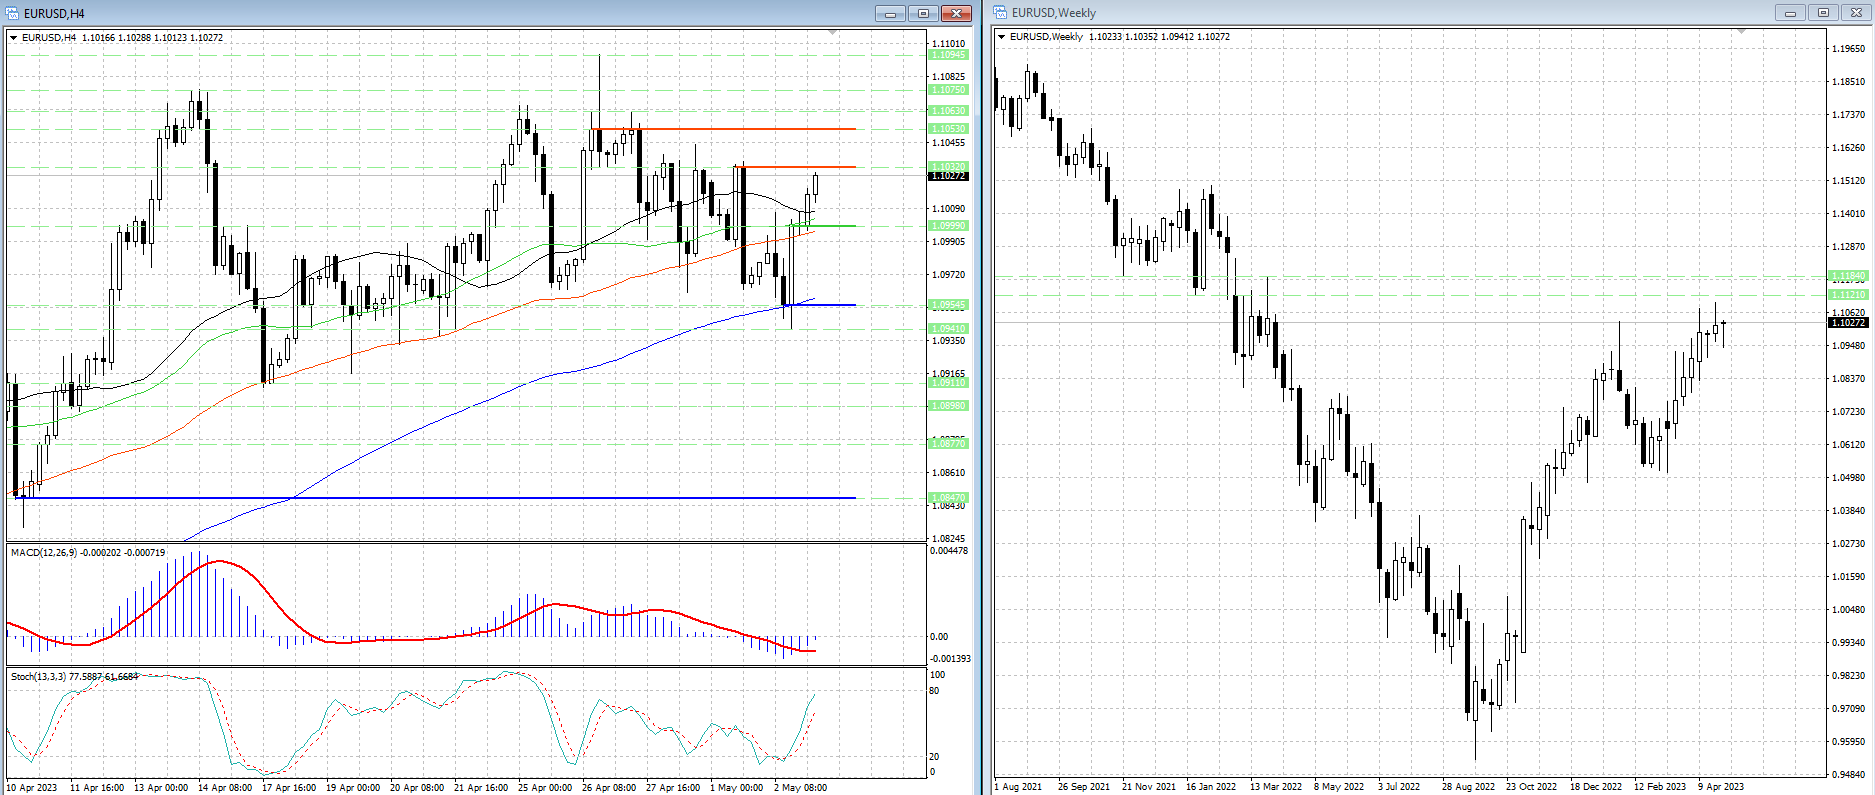1875x795 pixels.
Task: Click the MACD(12,26,9) indicator label
Action: [x=87, y=552]
